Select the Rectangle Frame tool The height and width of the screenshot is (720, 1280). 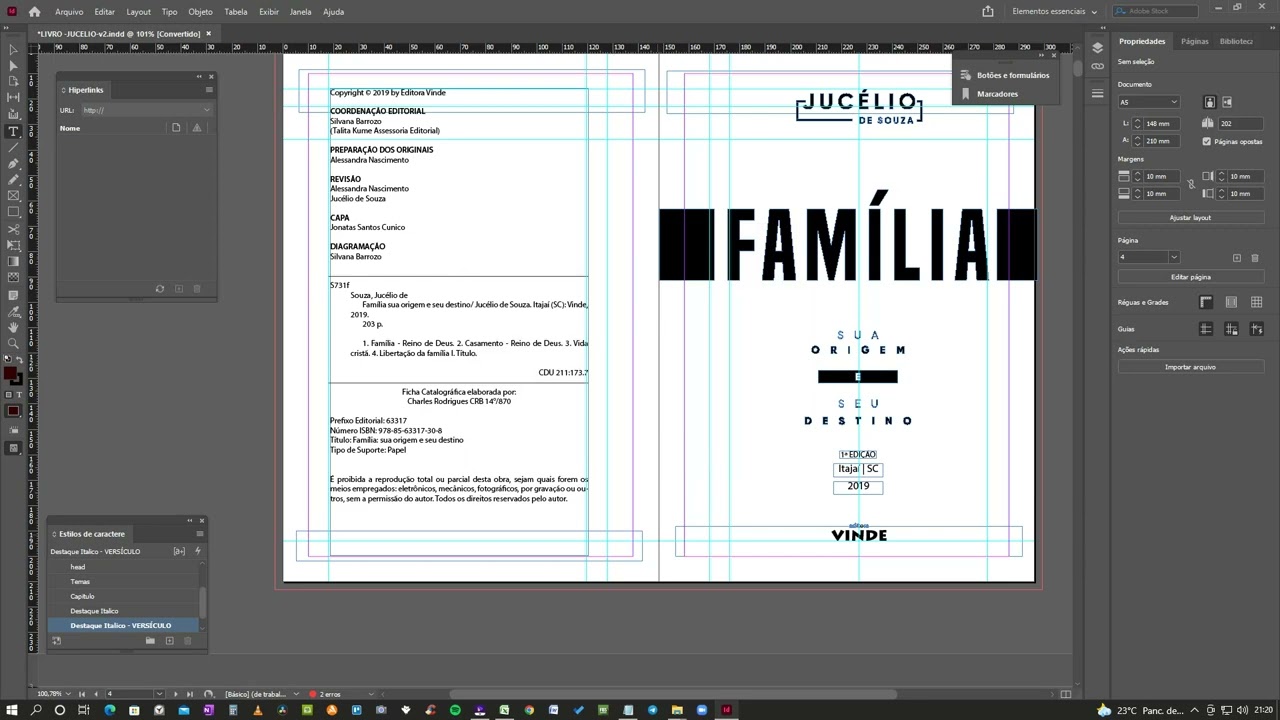(x=13, y=196)
